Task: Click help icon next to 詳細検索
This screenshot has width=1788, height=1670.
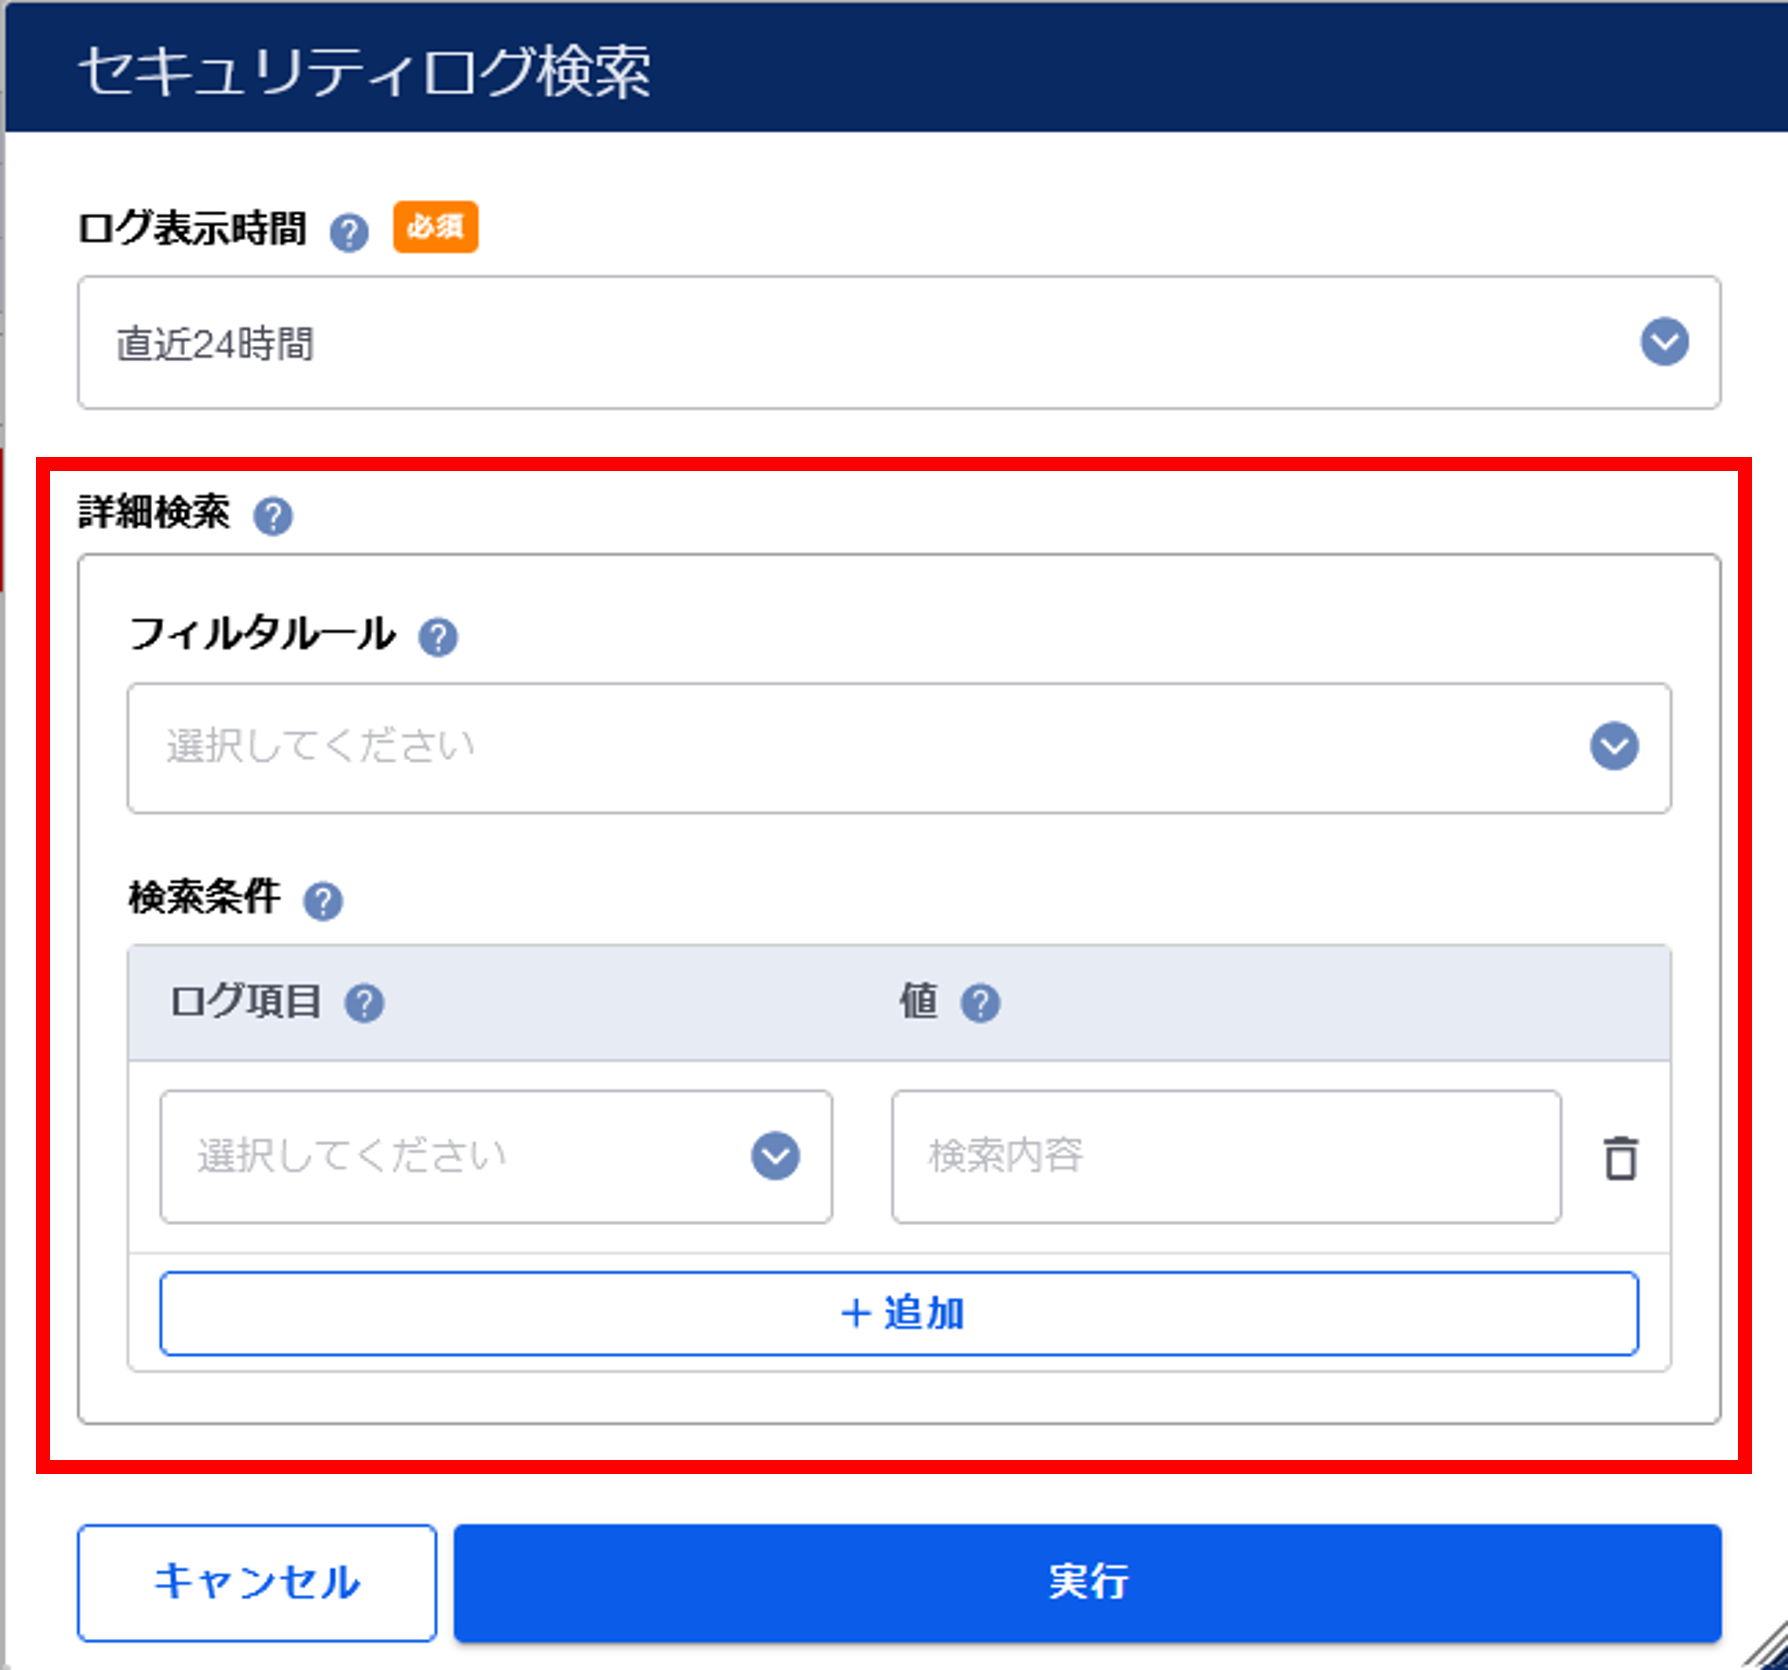Action: pos(273,516)
